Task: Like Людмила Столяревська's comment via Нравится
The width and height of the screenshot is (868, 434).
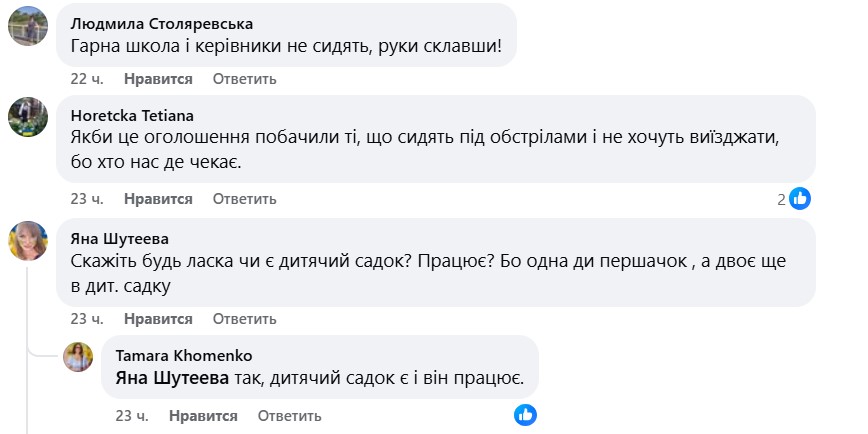Action: point(158,79)
